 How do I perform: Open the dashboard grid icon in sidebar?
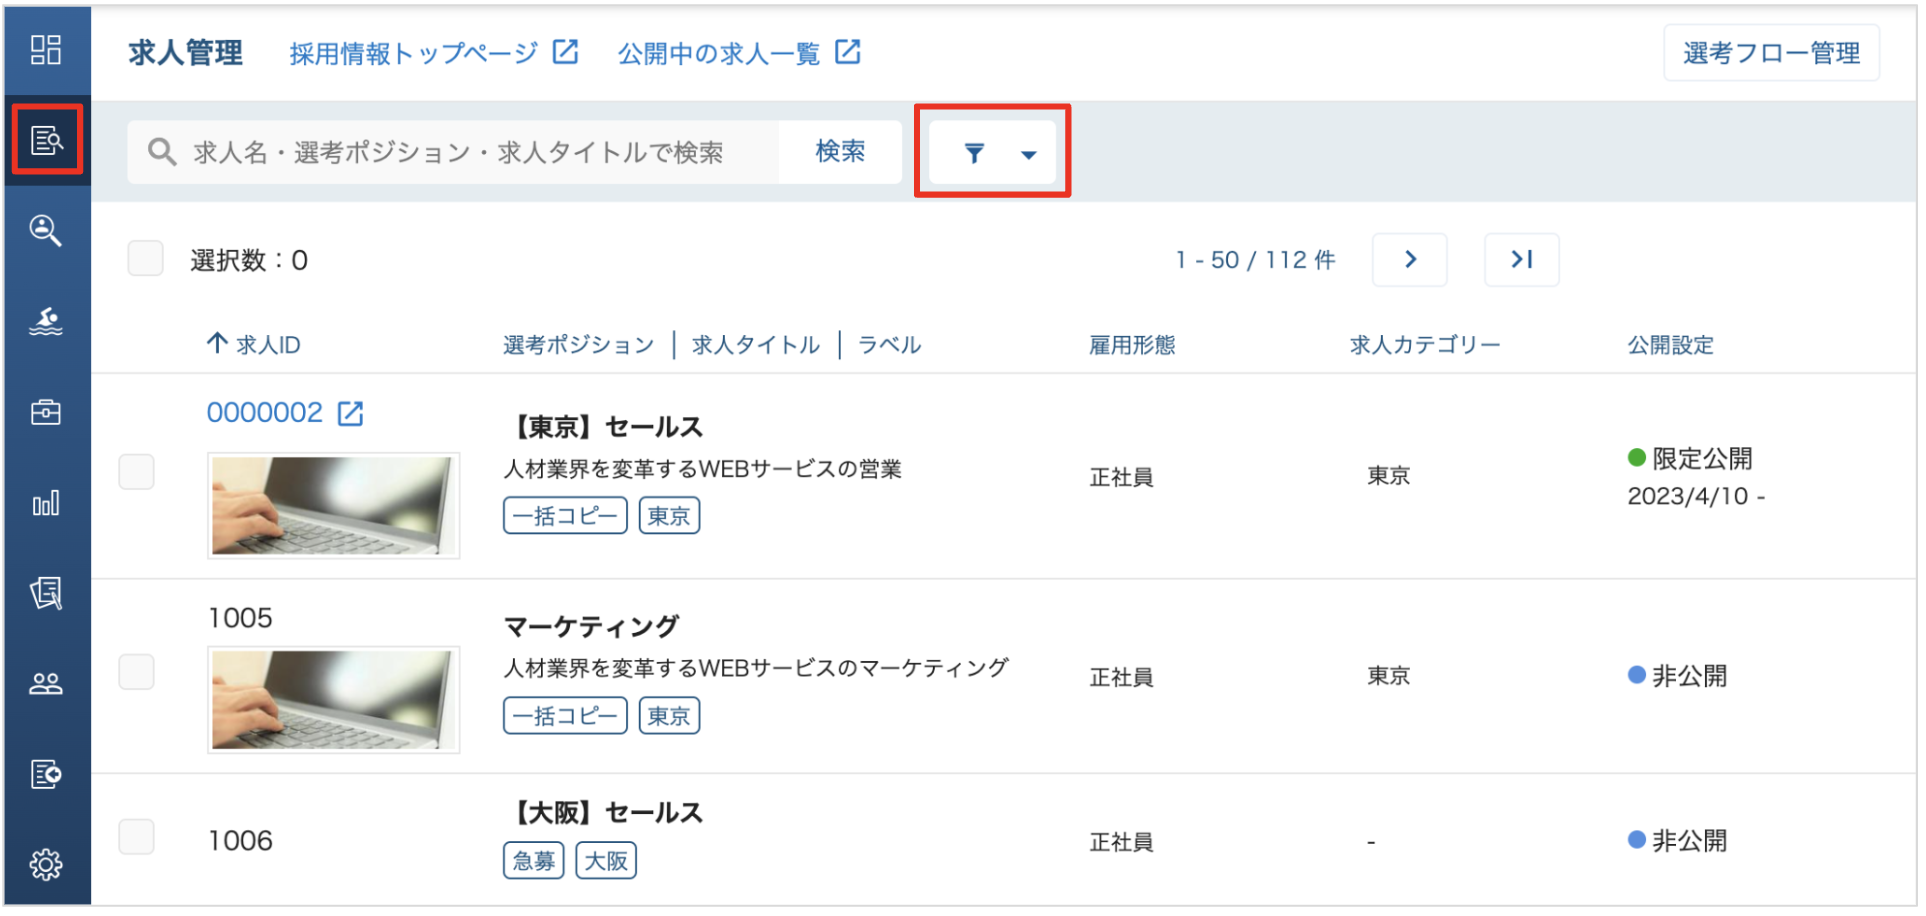46,49
